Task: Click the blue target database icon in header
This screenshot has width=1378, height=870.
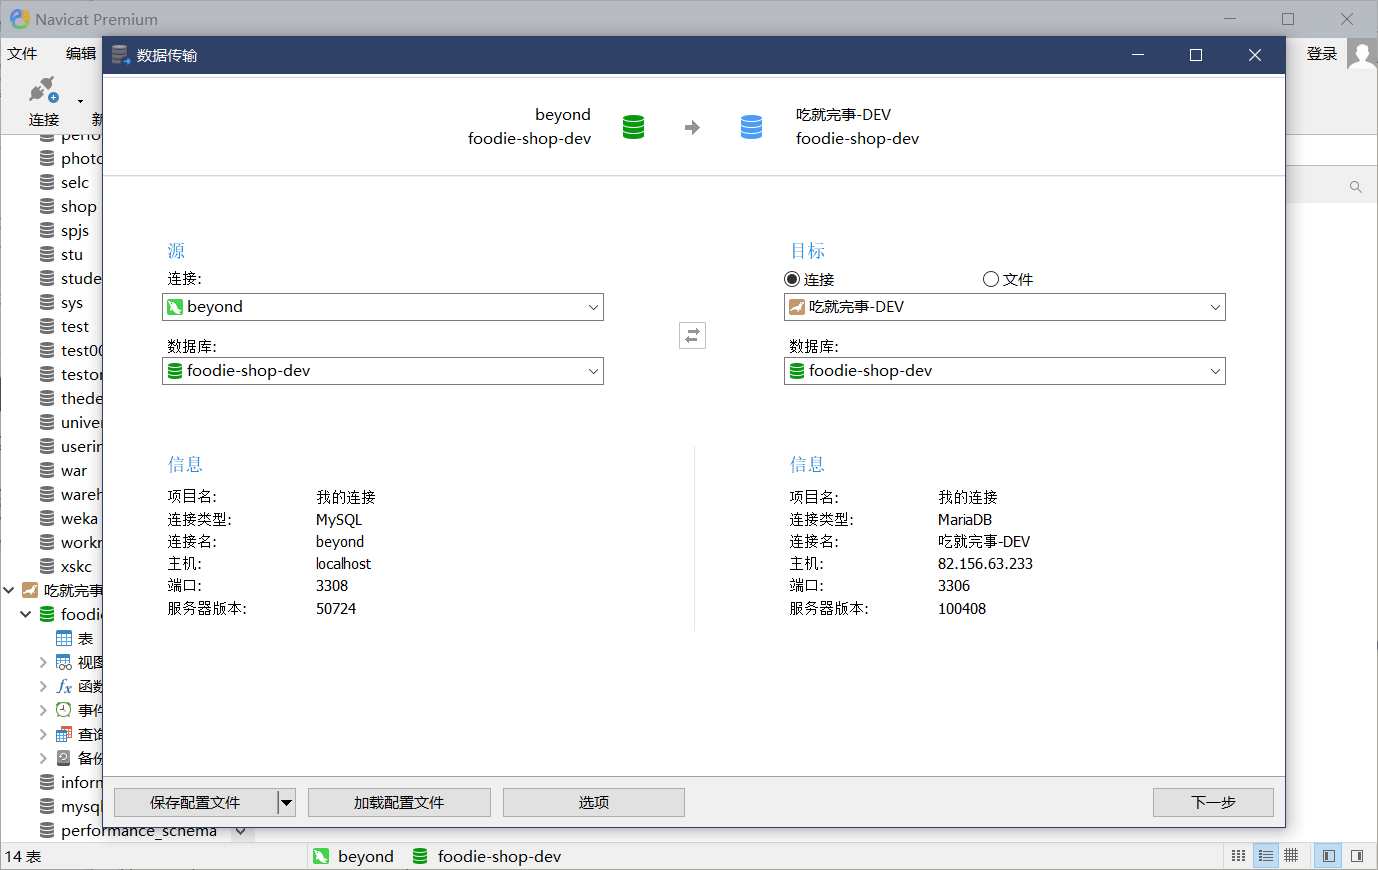Action: pos(751,127)
